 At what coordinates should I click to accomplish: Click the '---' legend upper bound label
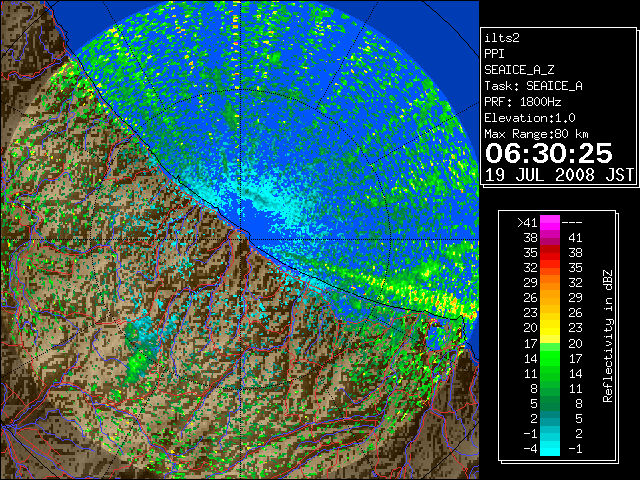tap(572, 223)
